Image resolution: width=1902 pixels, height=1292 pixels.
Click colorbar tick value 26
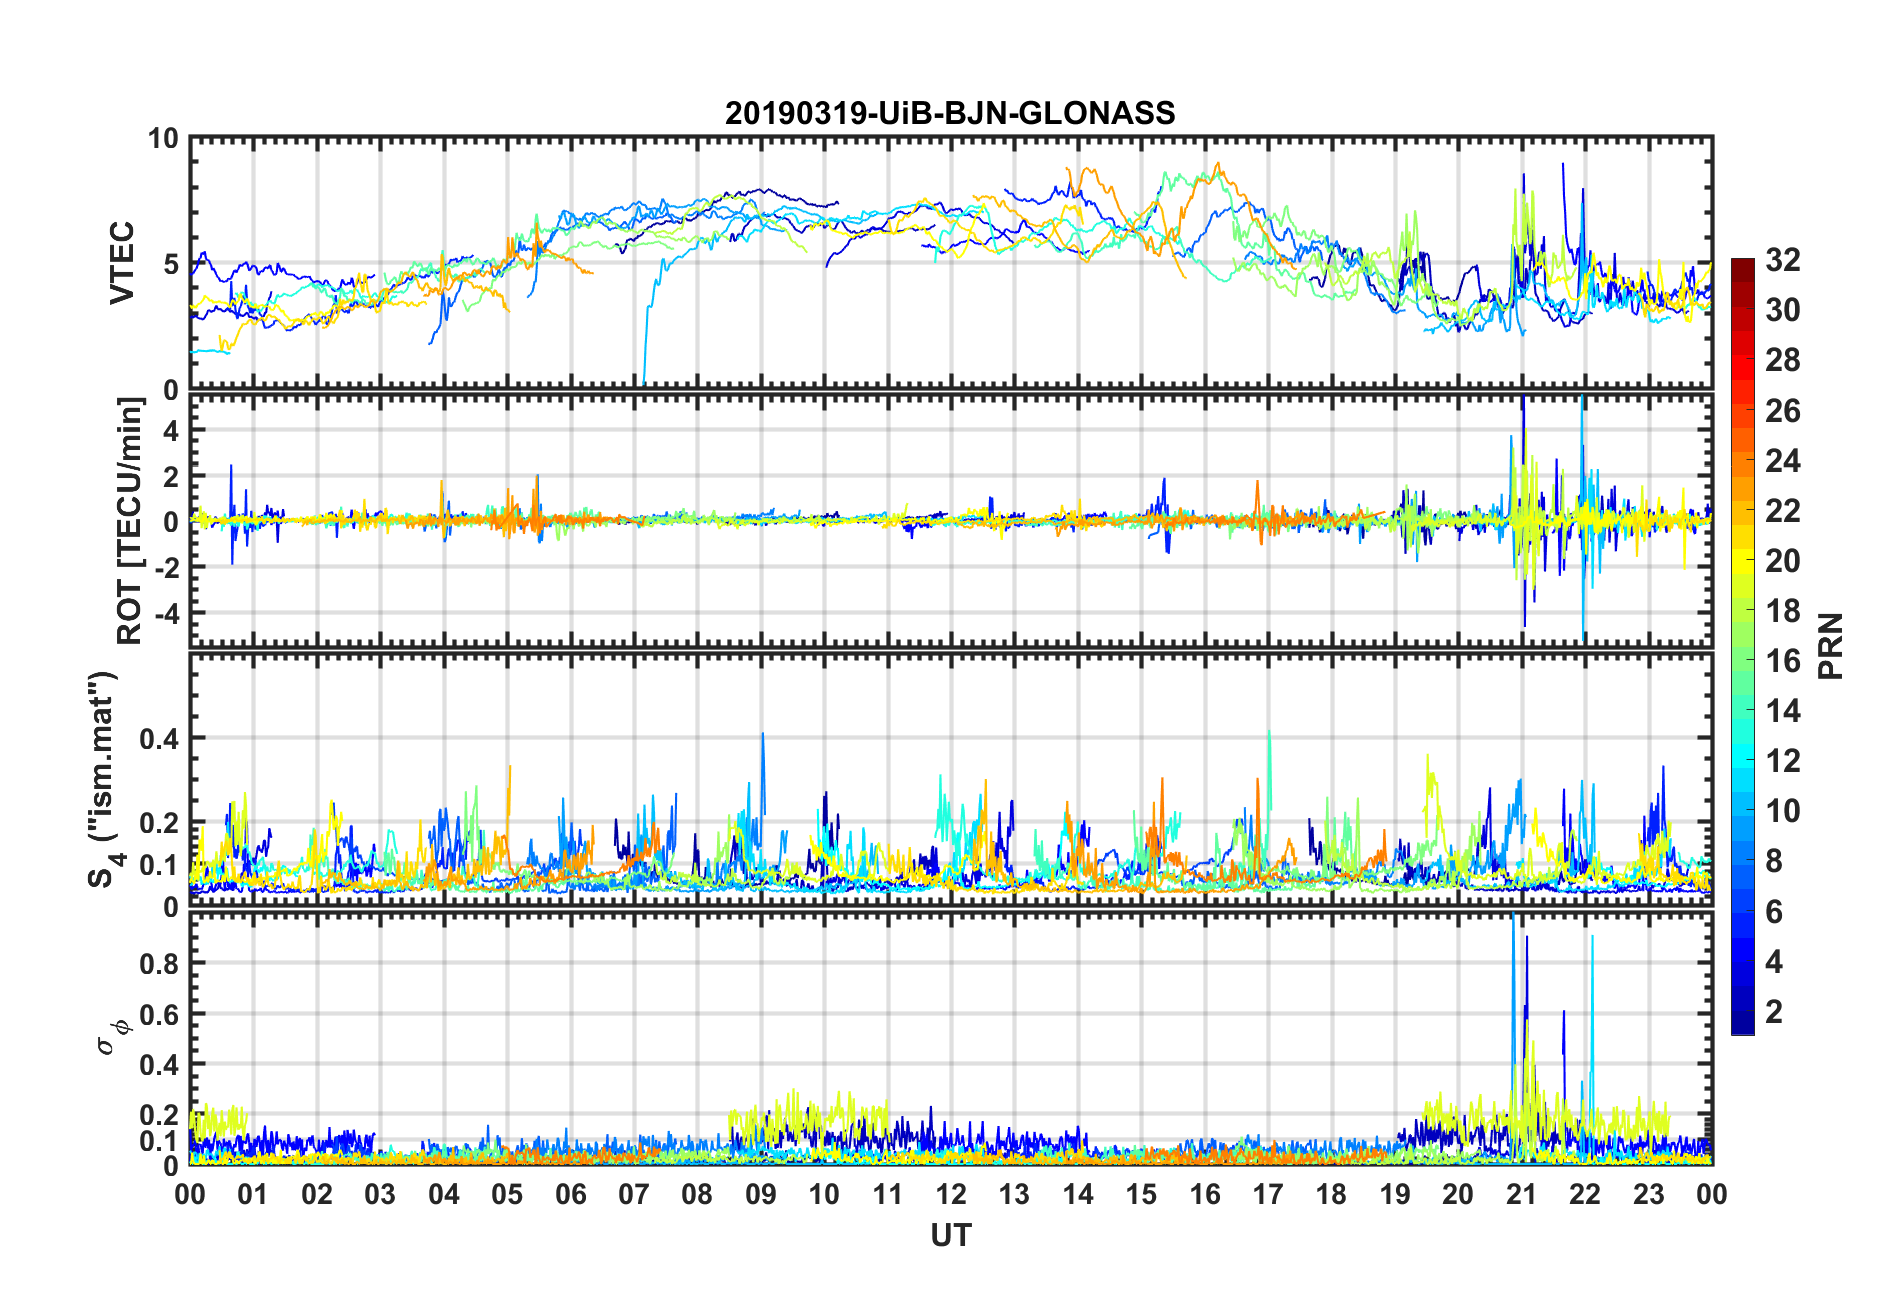pos(1782,410)
